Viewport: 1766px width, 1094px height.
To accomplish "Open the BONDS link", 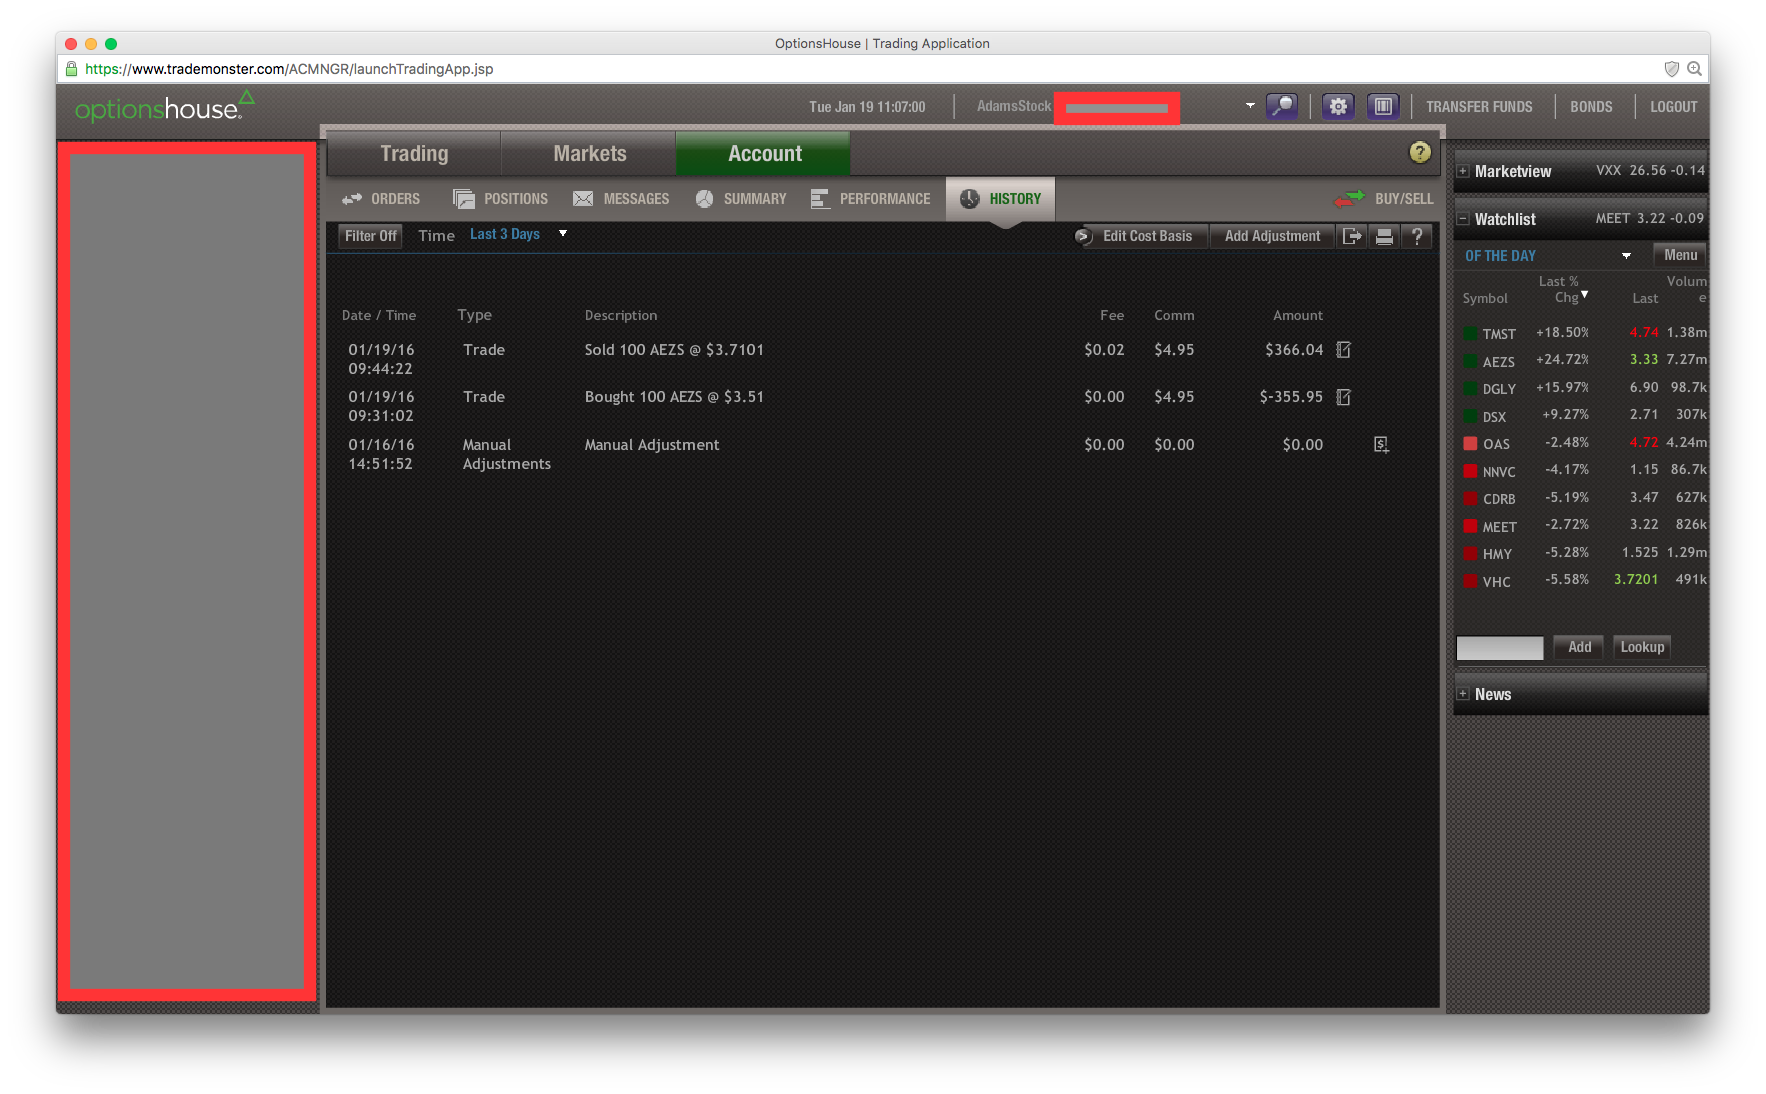I will click(1591, 107).
